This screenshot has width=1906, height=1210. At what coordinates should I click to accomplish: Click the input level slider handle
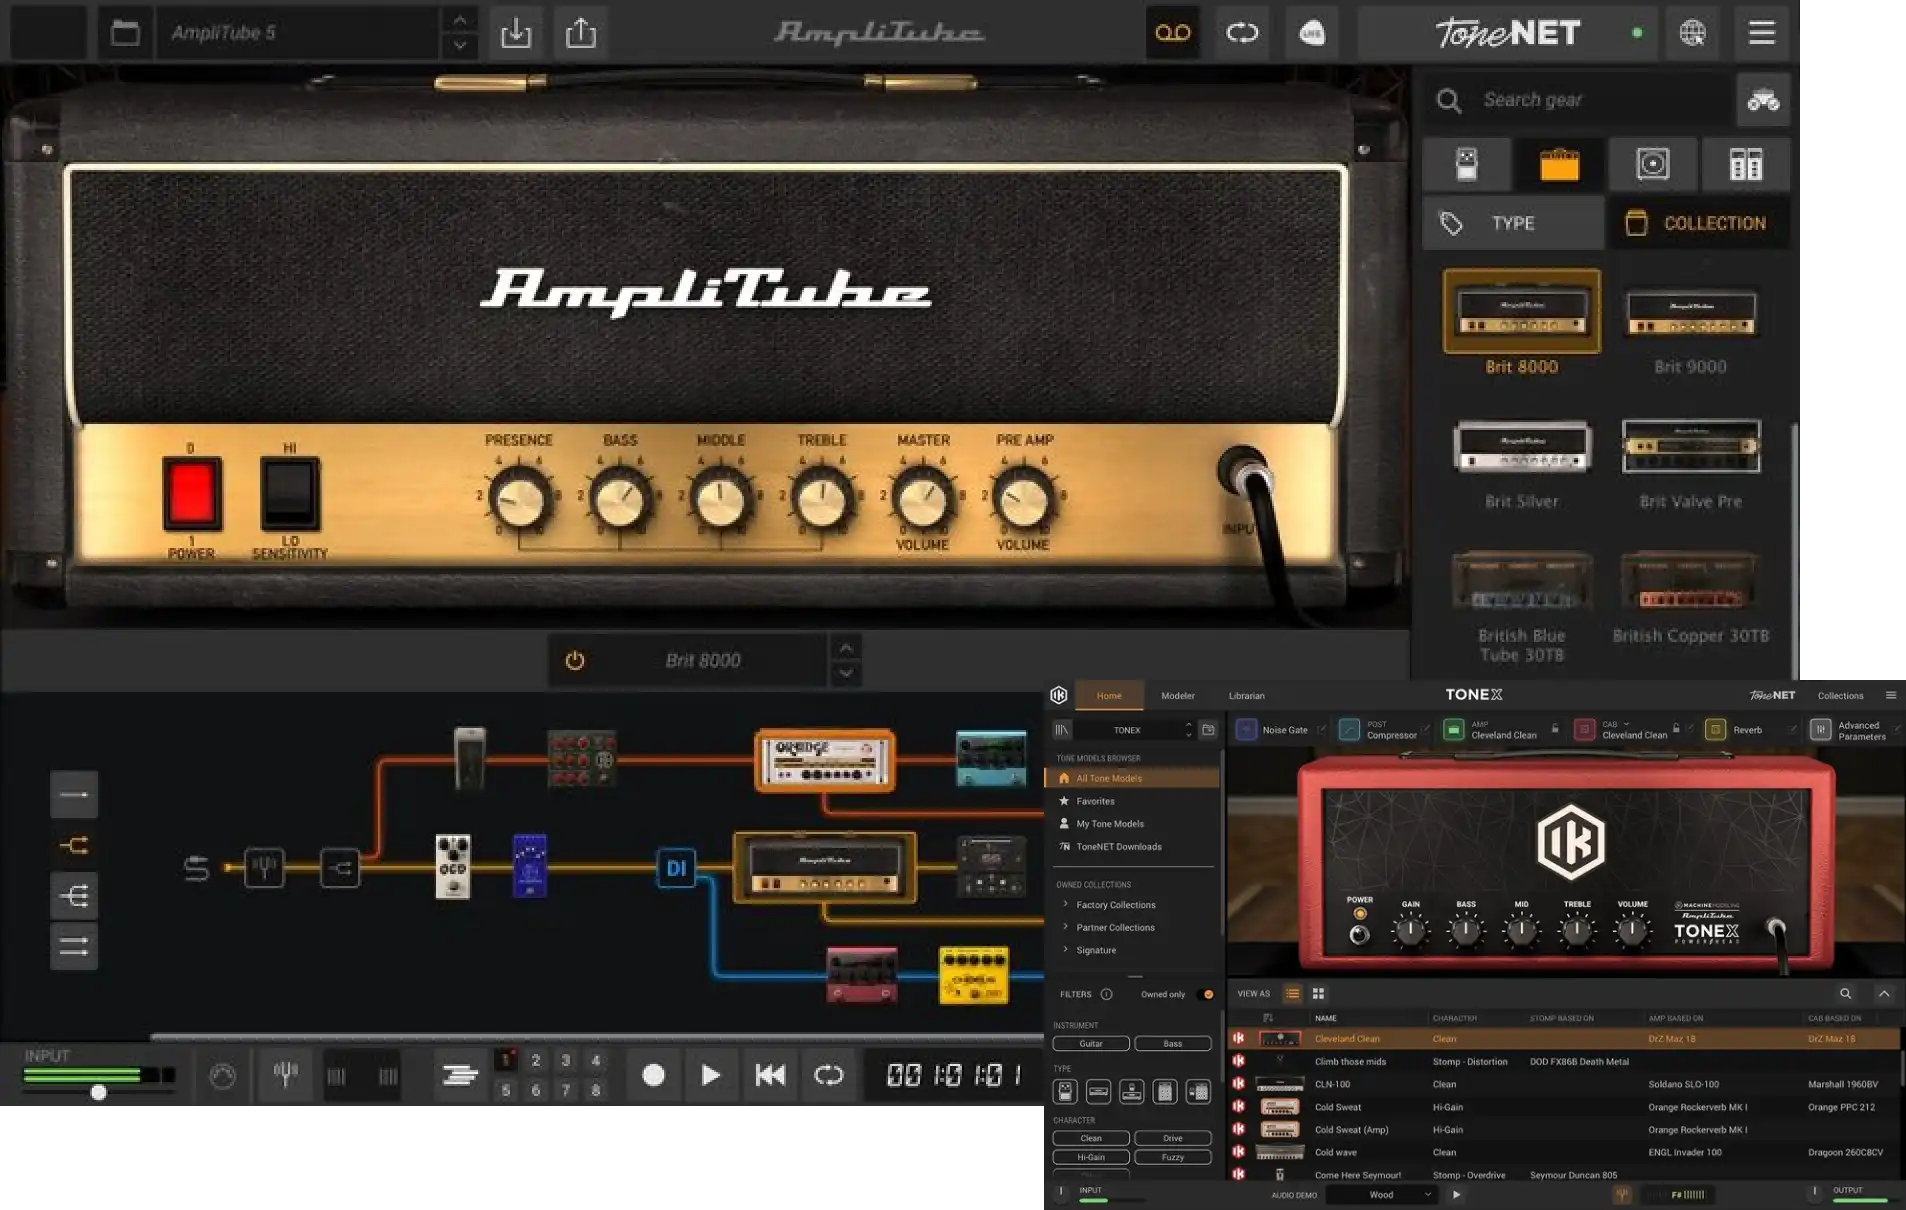point(98,1093)
